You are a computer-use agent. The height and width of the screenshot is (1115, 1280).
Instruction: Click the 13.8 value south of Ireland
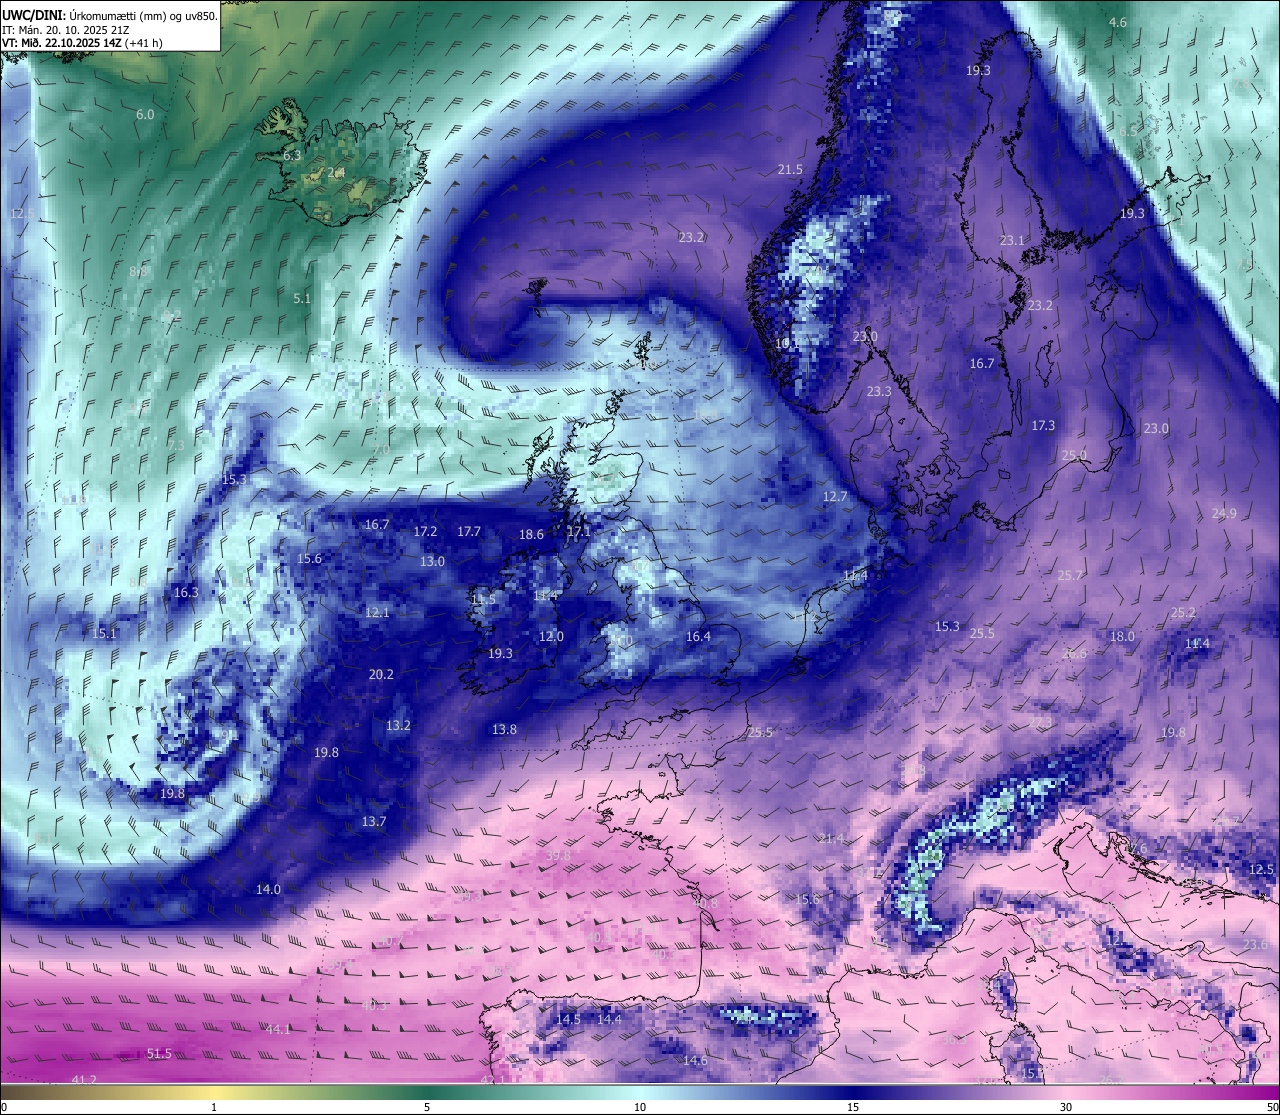[x=504, y=730]
